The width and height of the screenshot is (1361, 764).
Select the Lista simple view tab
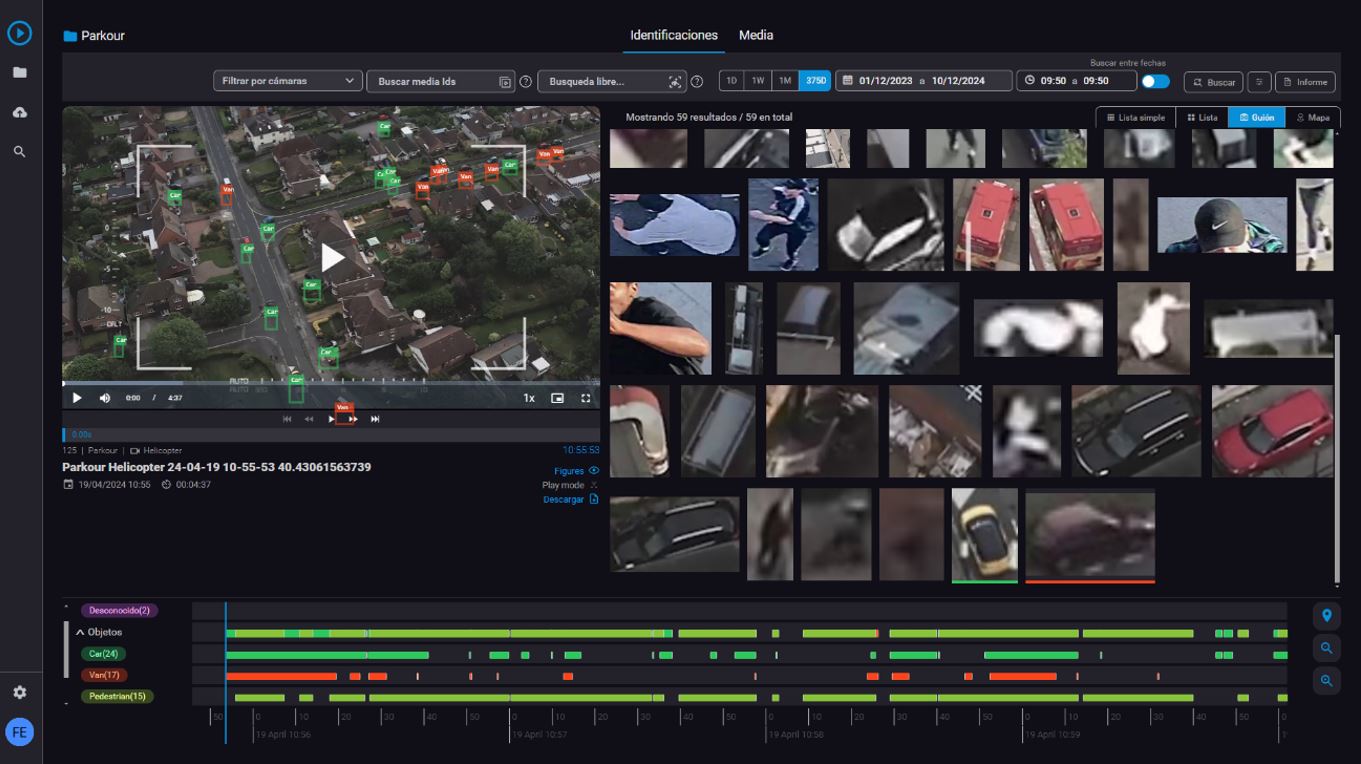[1135, 118]
